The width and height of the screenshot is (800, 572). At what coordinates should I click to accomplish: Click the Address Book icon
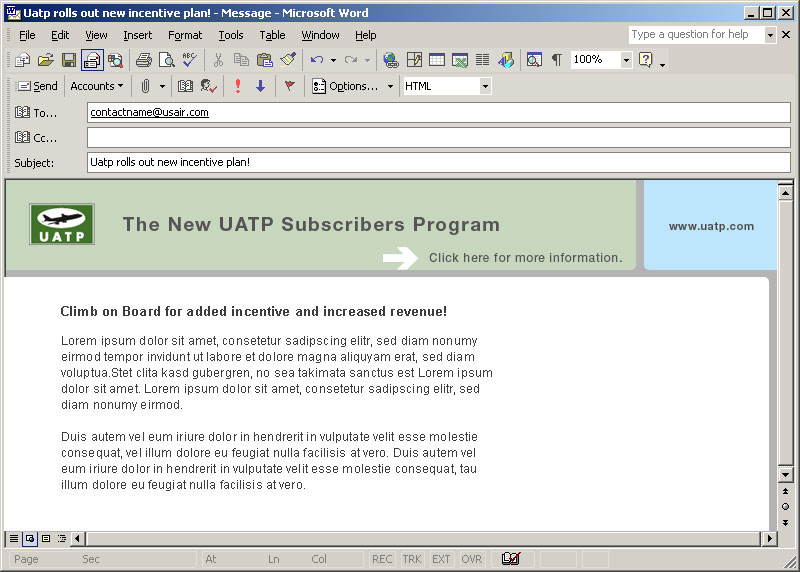(x=185, y=86)
